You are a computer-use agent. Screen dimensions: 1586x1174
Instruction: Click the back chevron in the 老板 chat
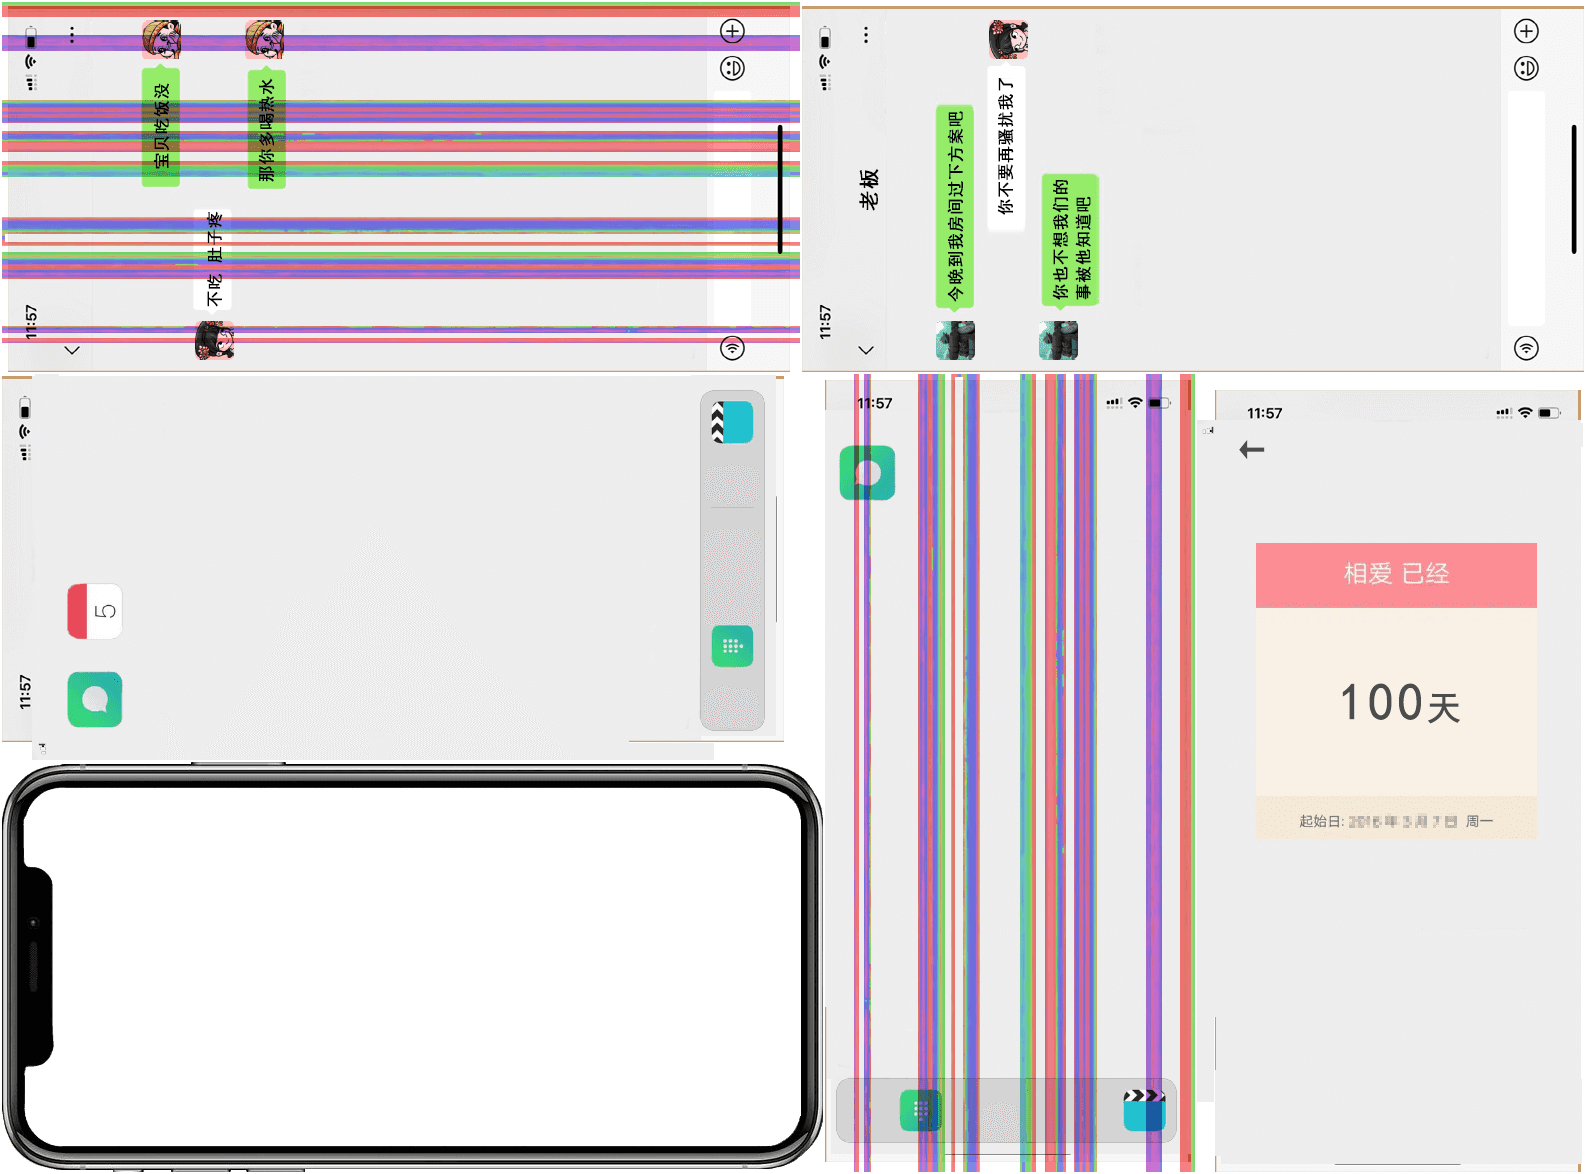866,350
